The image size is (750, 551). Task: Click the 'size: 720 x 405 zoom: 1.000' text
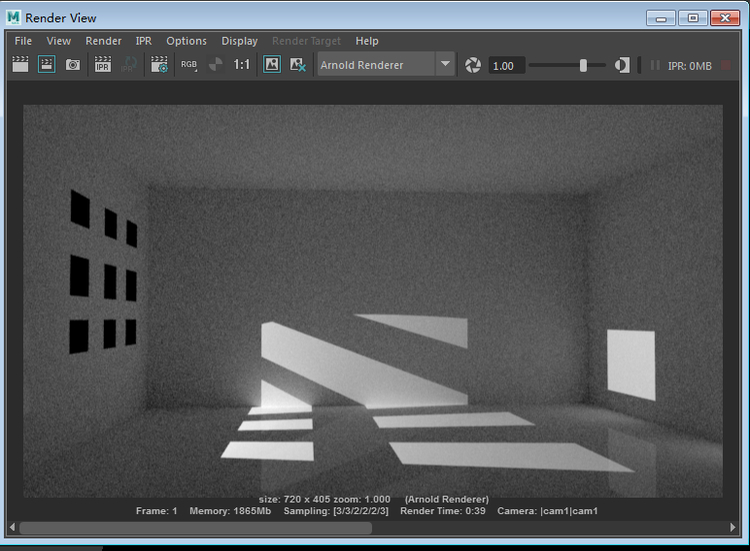pos(325,499)
